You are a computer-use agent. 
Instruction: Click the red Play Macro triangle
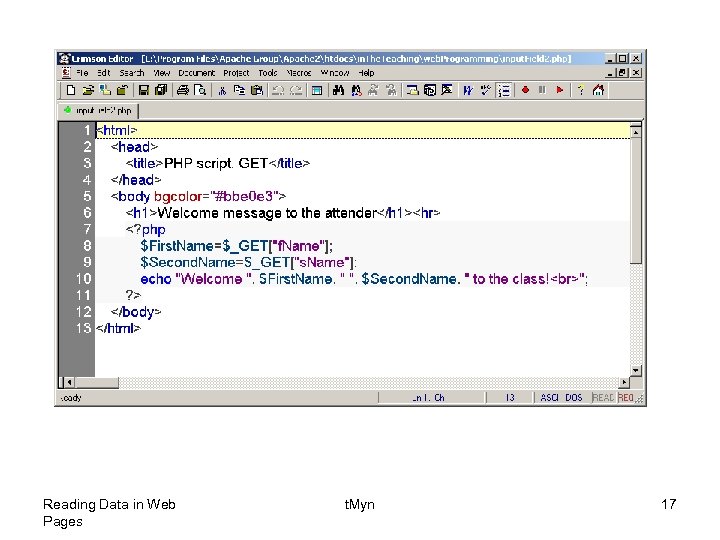[x=560, y=90]
